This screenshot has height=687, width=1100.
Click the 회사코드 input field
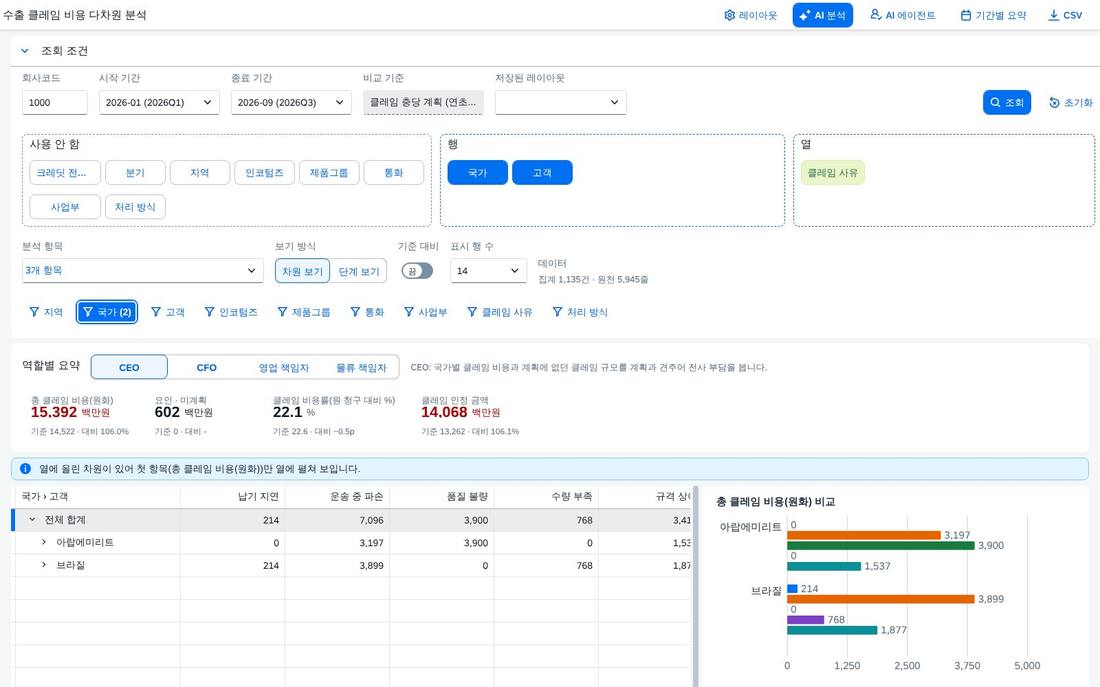click(x=55, y=102)
